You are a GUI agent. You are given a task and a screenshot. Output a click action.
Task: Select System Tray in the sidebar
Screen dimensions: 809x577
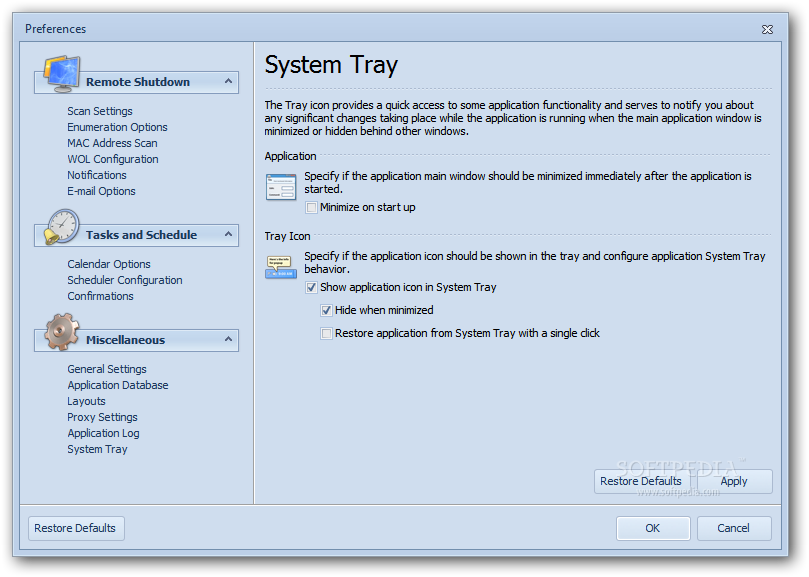97,449
